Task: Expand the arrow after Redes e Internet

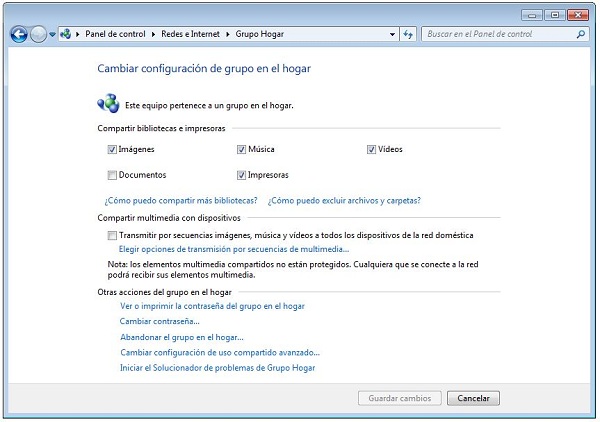Action: (x=229, y=34)
